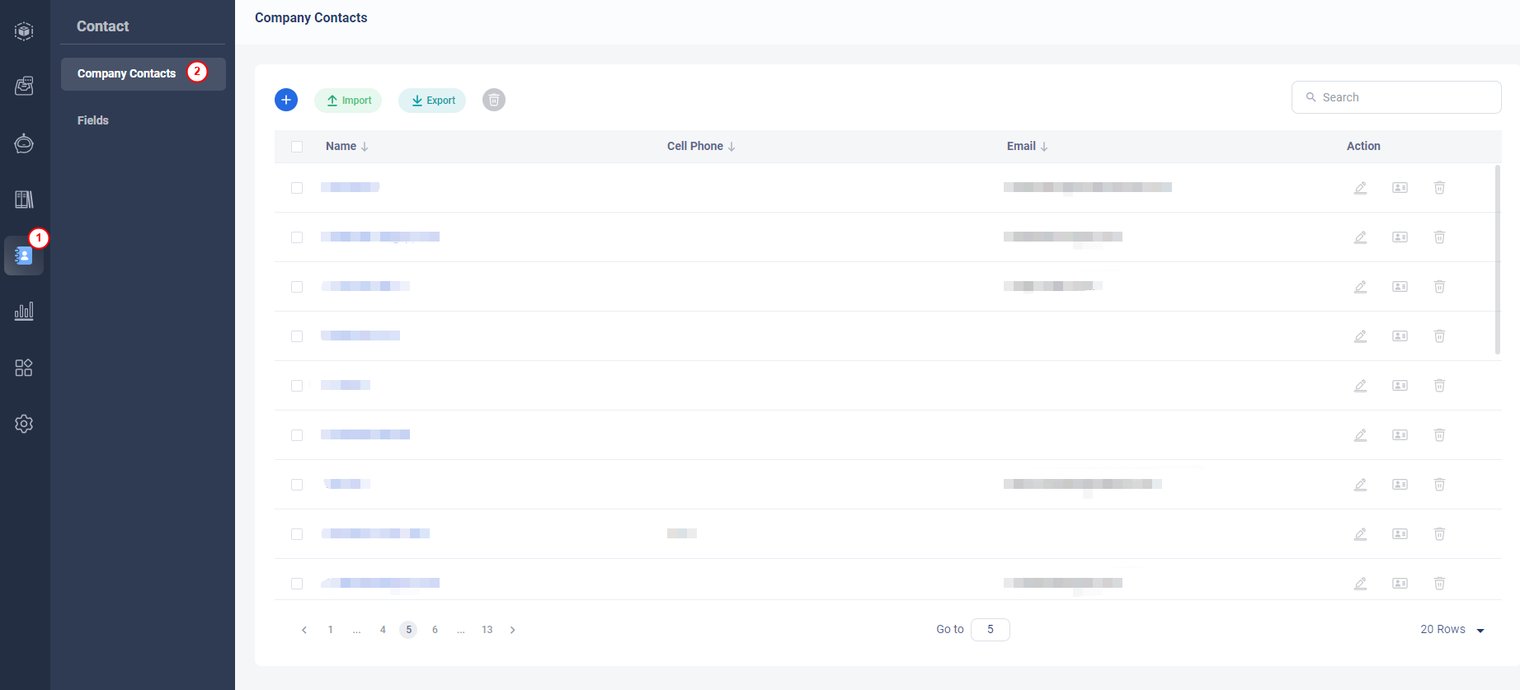Sort by Name column arrow

coord(364,147)
